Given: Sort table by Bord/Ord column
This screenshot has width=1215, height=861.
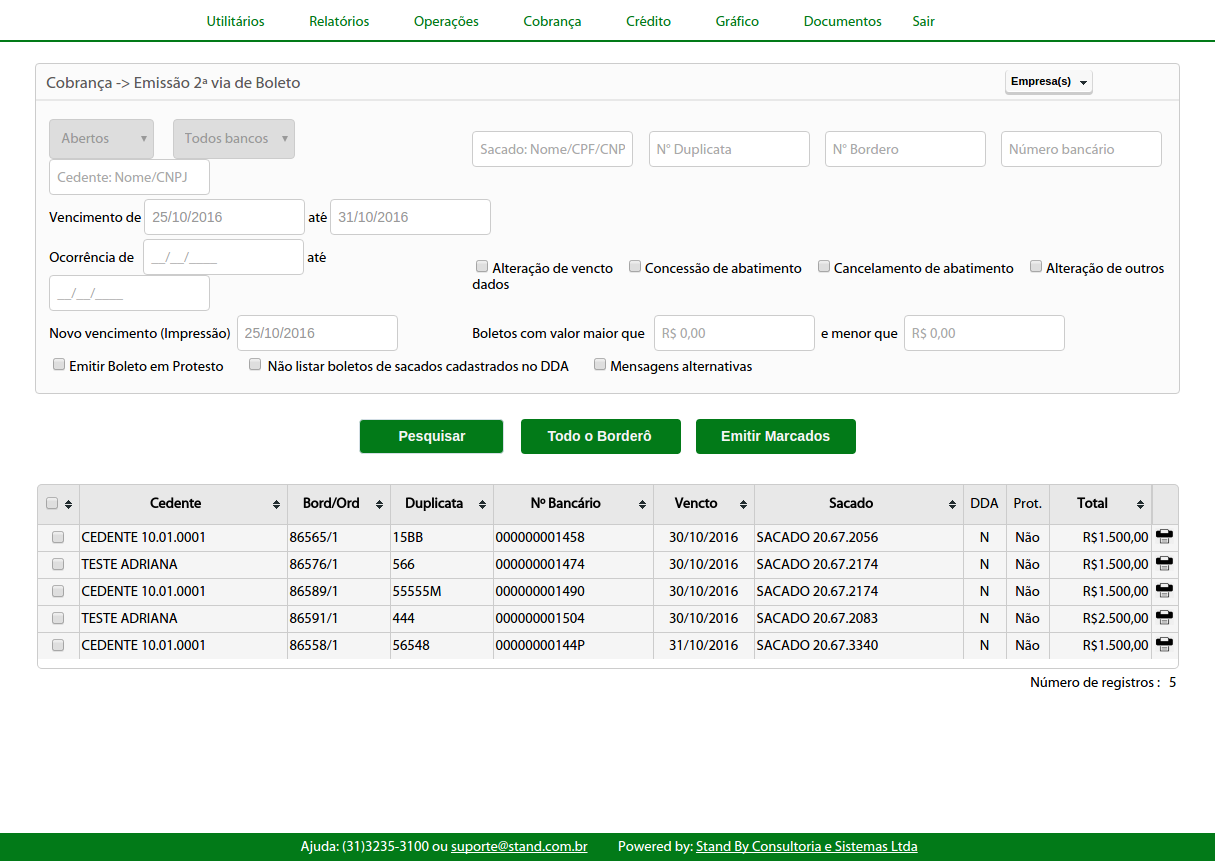Looking at the screenshot, I should (x=338, y=504).
